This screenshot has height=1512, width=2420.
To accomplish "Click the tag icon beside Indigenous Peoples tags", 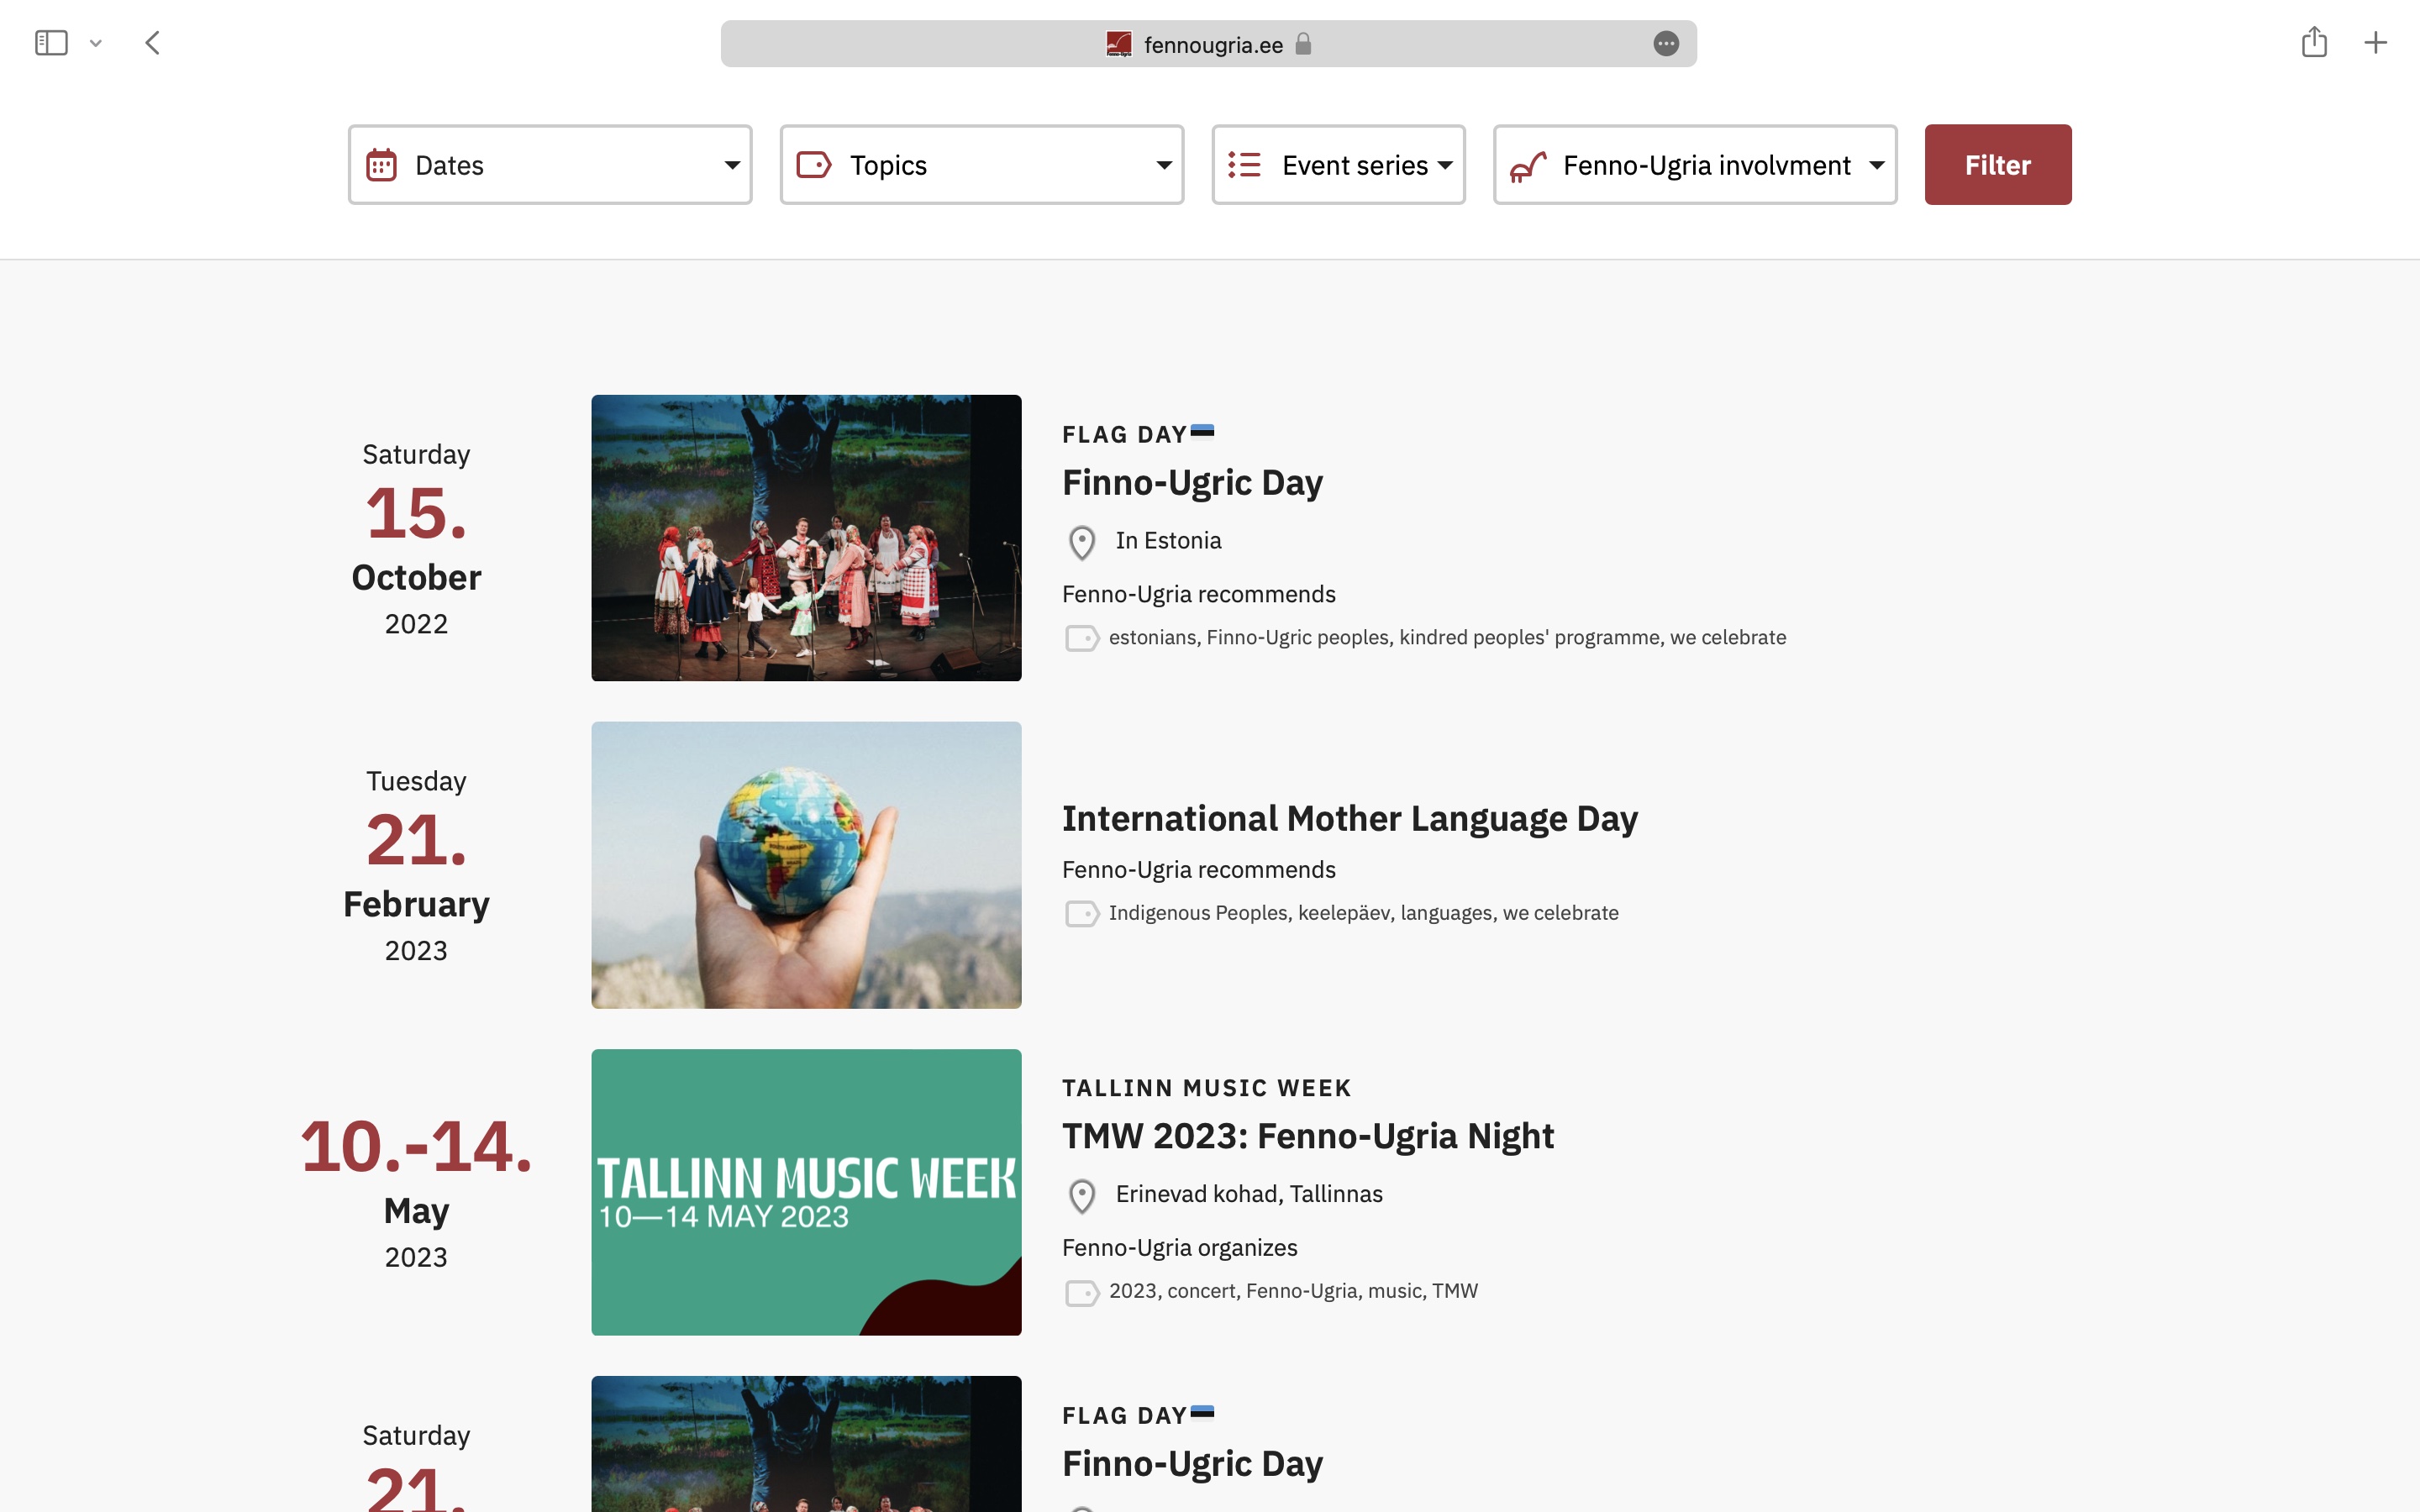I will click(1082, 914).
